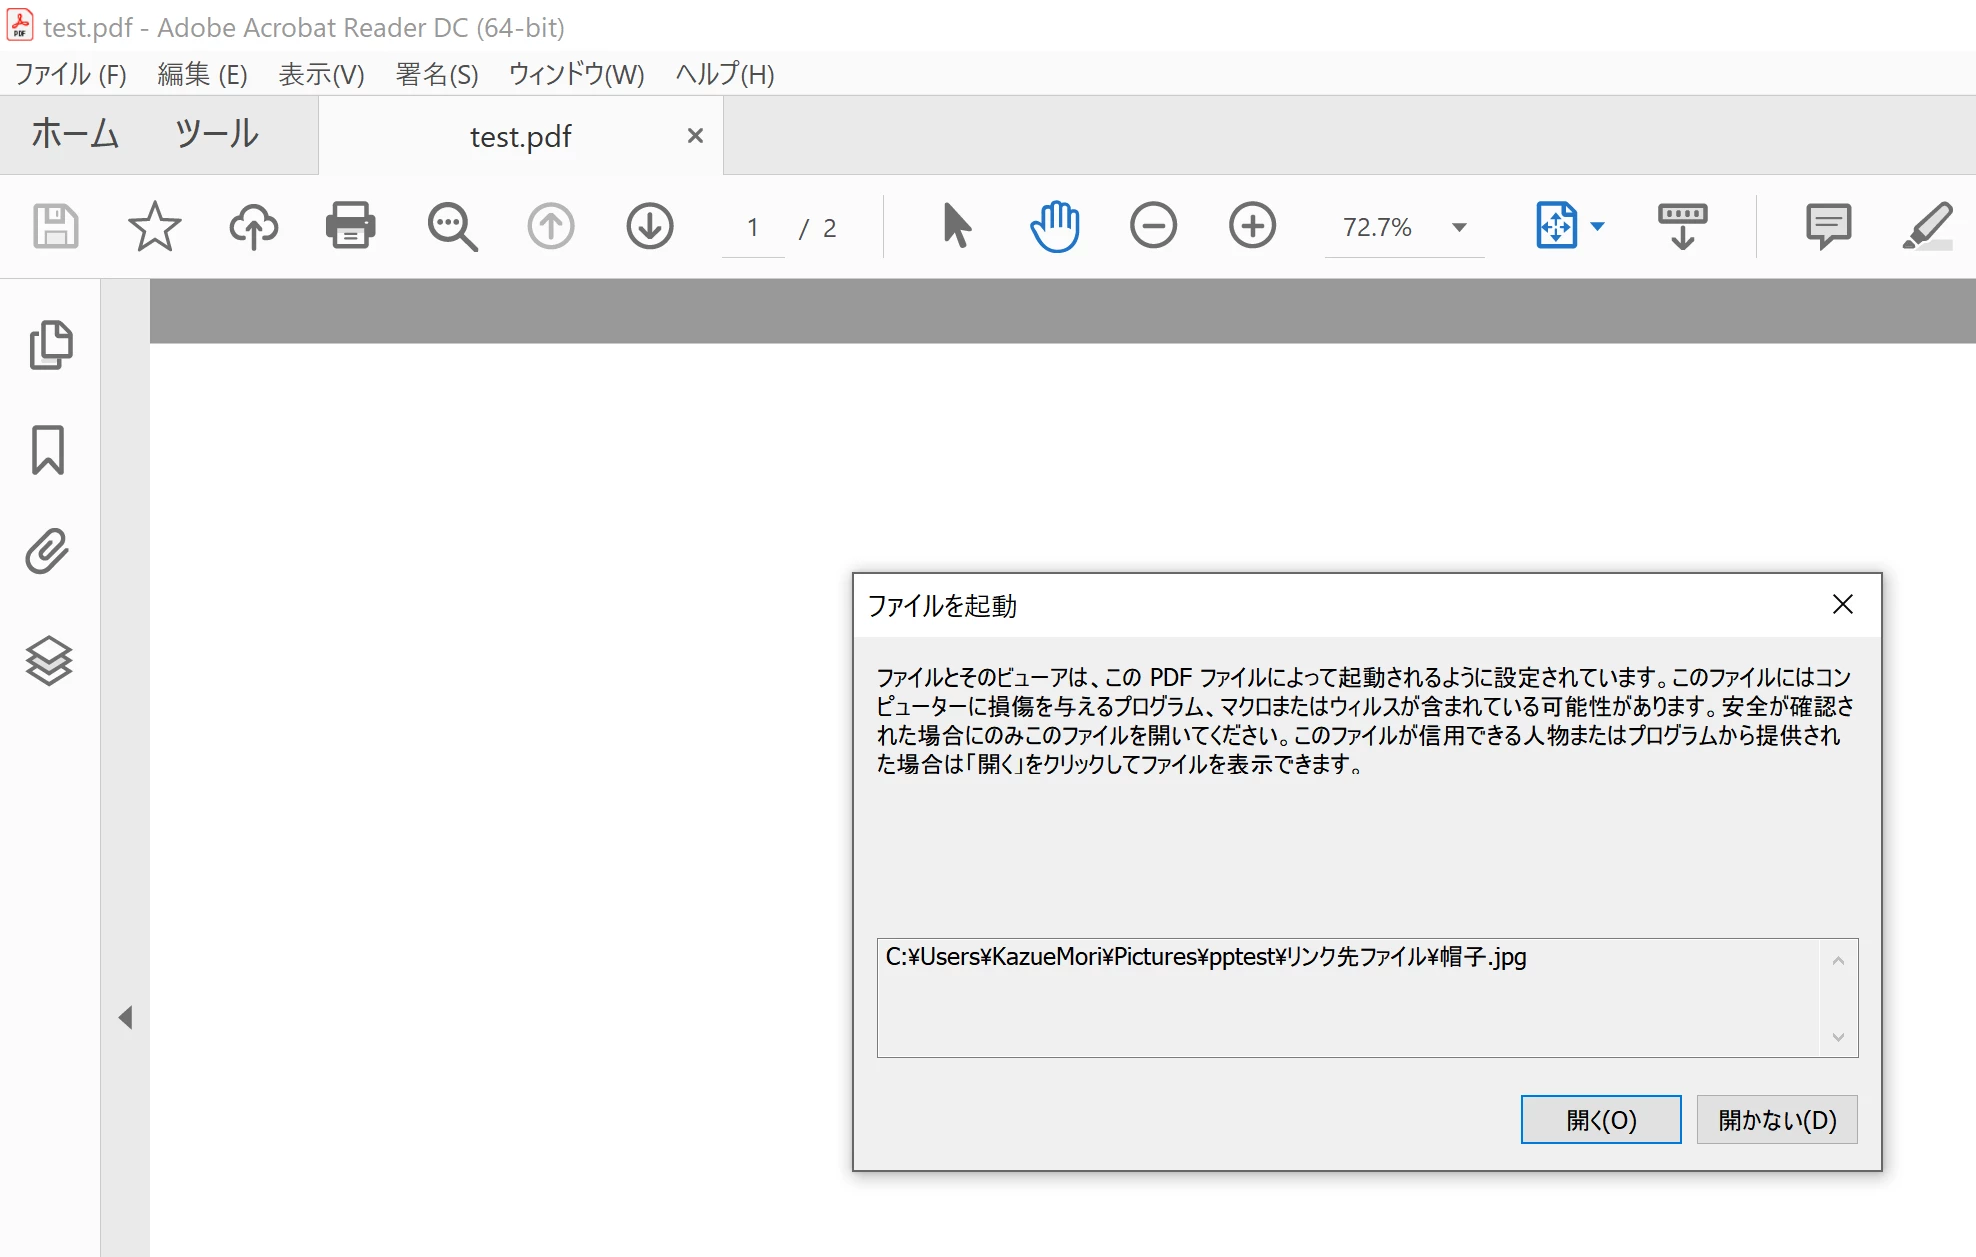The image size is (1976, 1257).
Task: Zoom out with the minus icon
Action: click(x=1153, y=226)
